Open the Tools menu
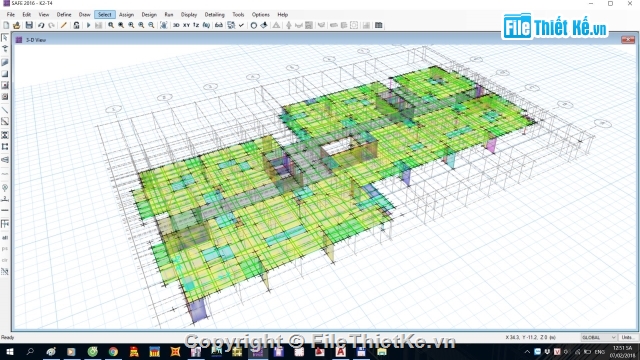Viewport: 640px width, 360px height. click(238, 15)
